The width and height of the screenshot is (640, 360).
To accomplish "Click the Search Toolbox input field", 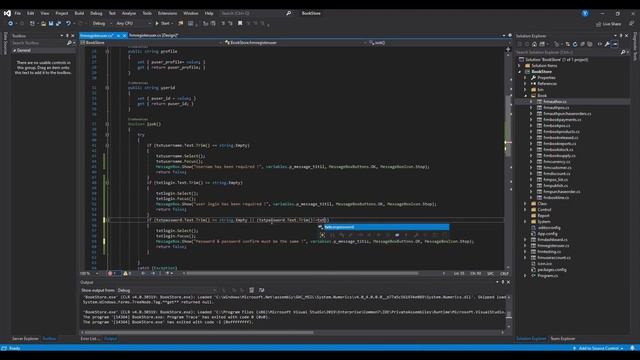I will click(x=39, y=43).
